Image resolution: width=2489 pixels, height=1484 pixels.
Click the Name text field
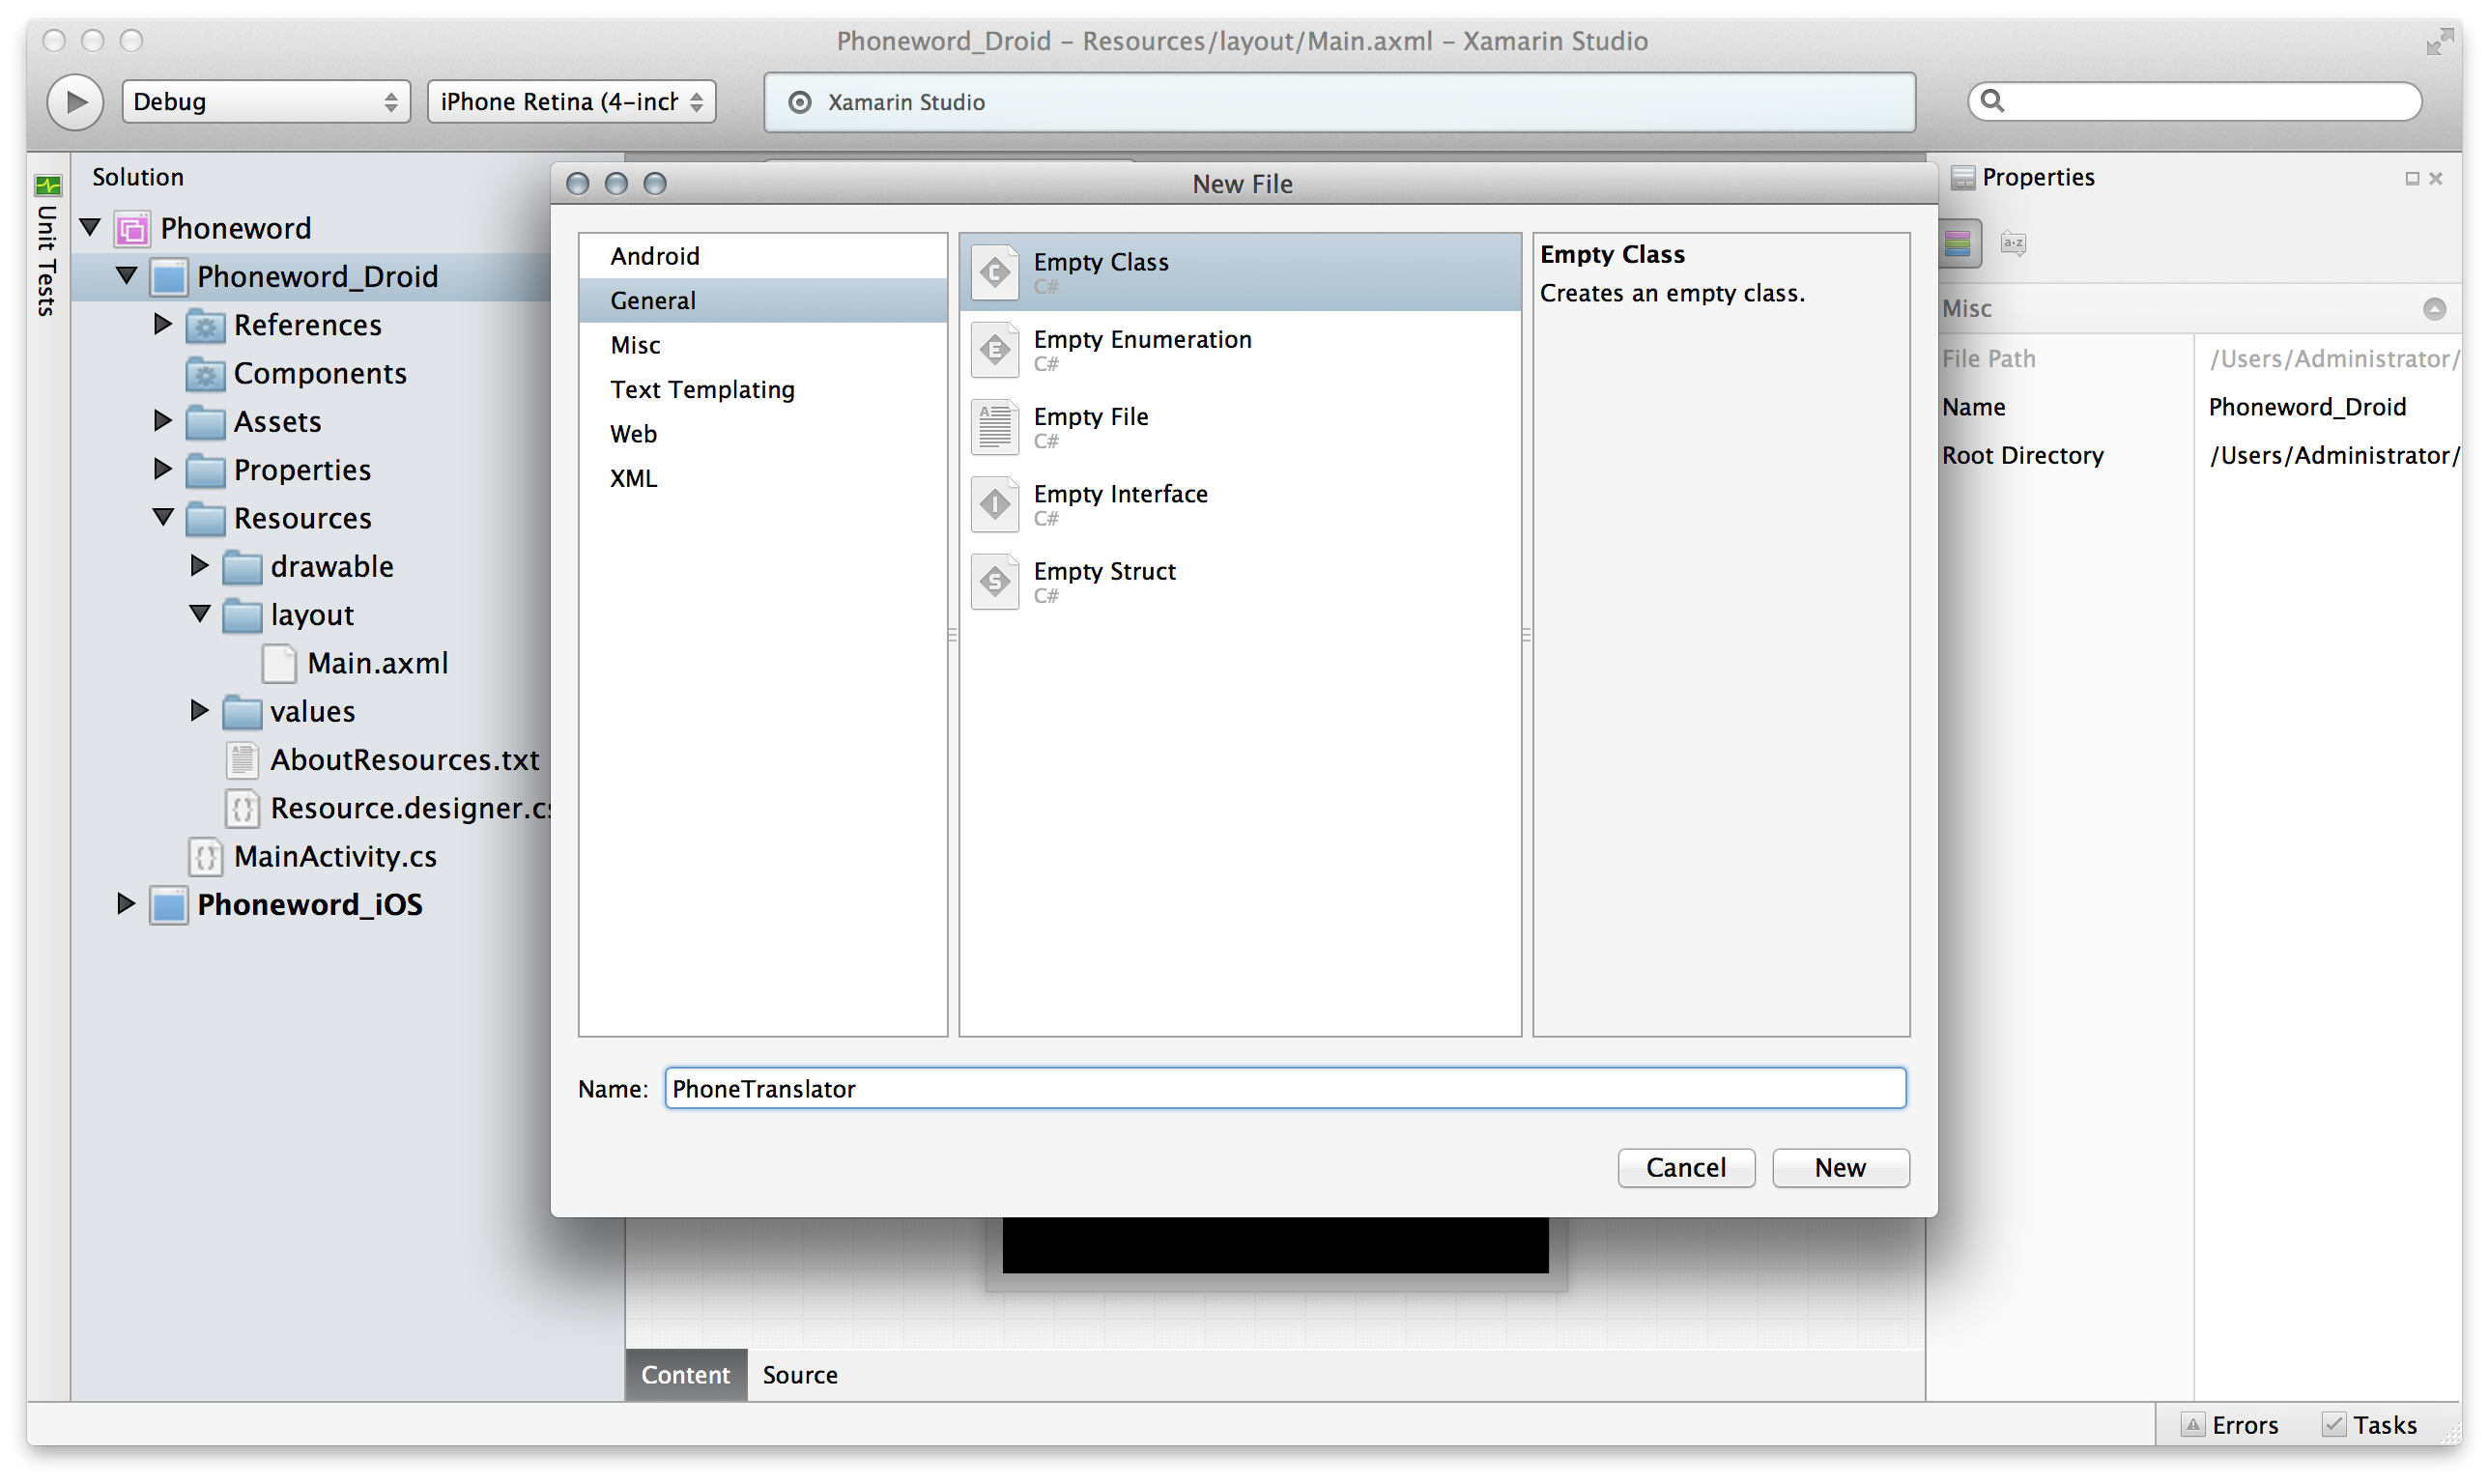pyautogui.click(x=1284, y=1089)
